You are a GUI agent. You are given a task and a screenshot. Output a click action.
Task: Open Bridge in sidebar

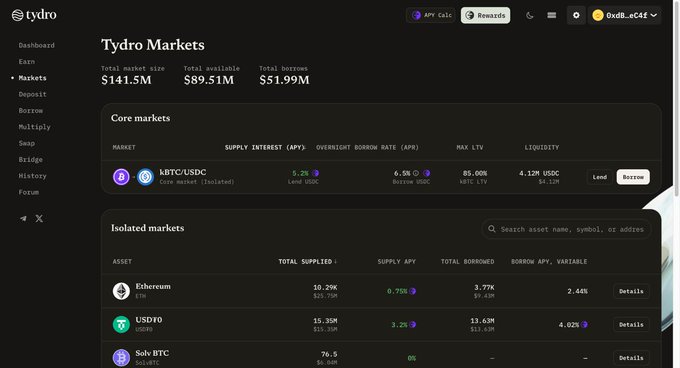pyautogui.click(x=30, y=160)
